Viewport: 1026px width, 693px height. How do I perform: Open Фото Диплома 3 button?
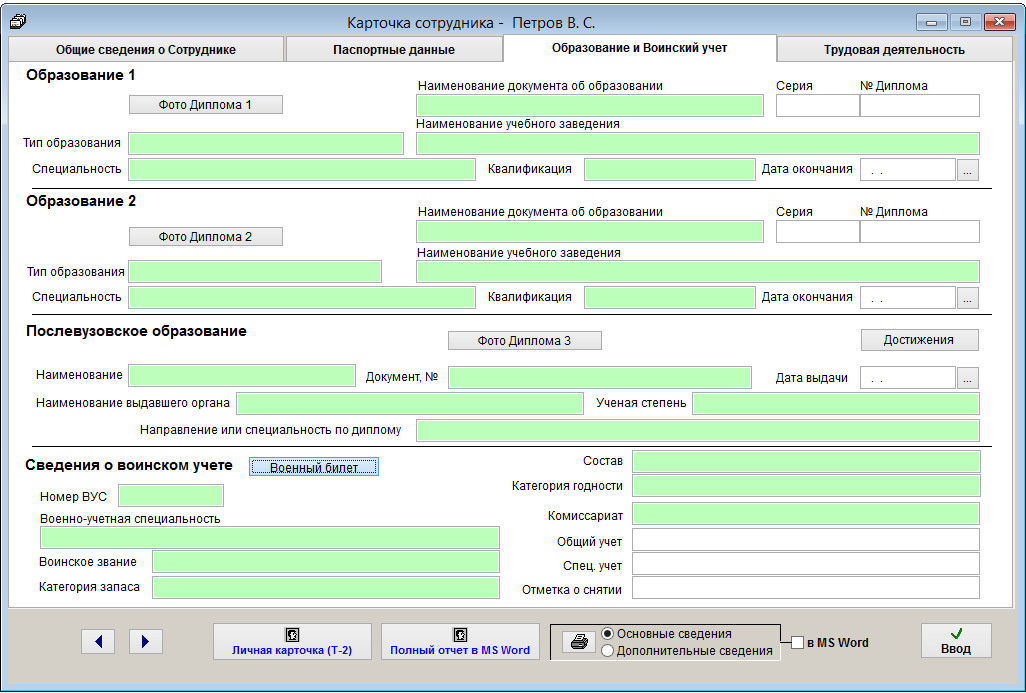tap(525, 340)
